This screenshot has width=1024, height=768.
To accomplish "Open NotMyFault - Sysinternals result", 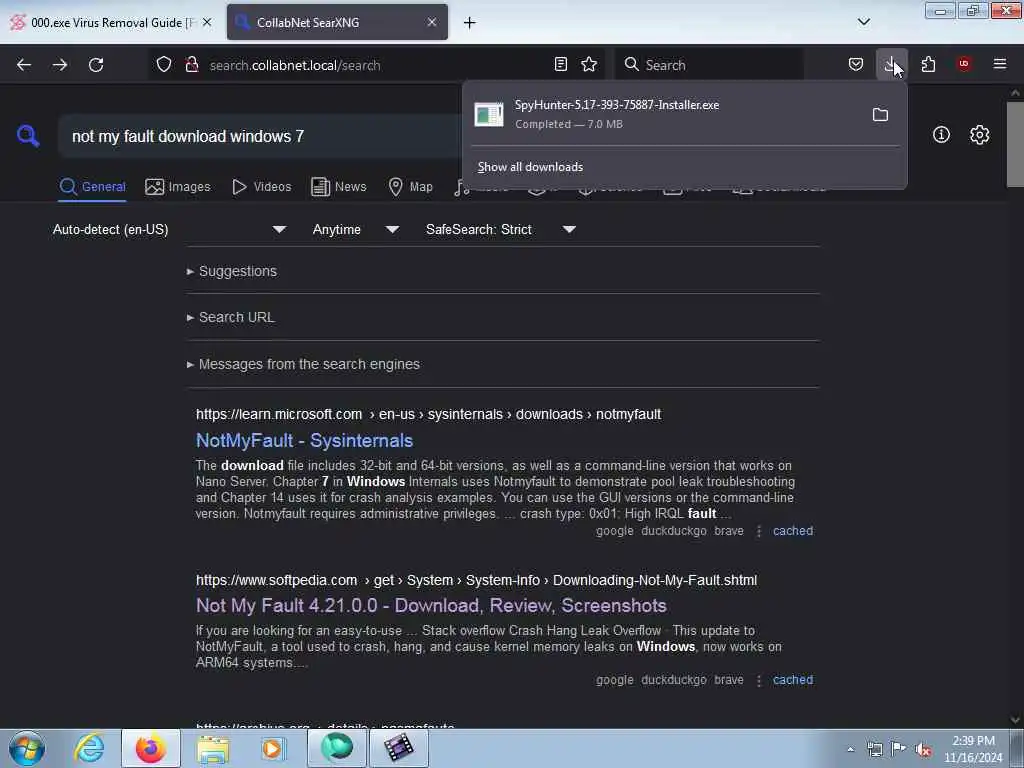I will [x=304, y=440].
